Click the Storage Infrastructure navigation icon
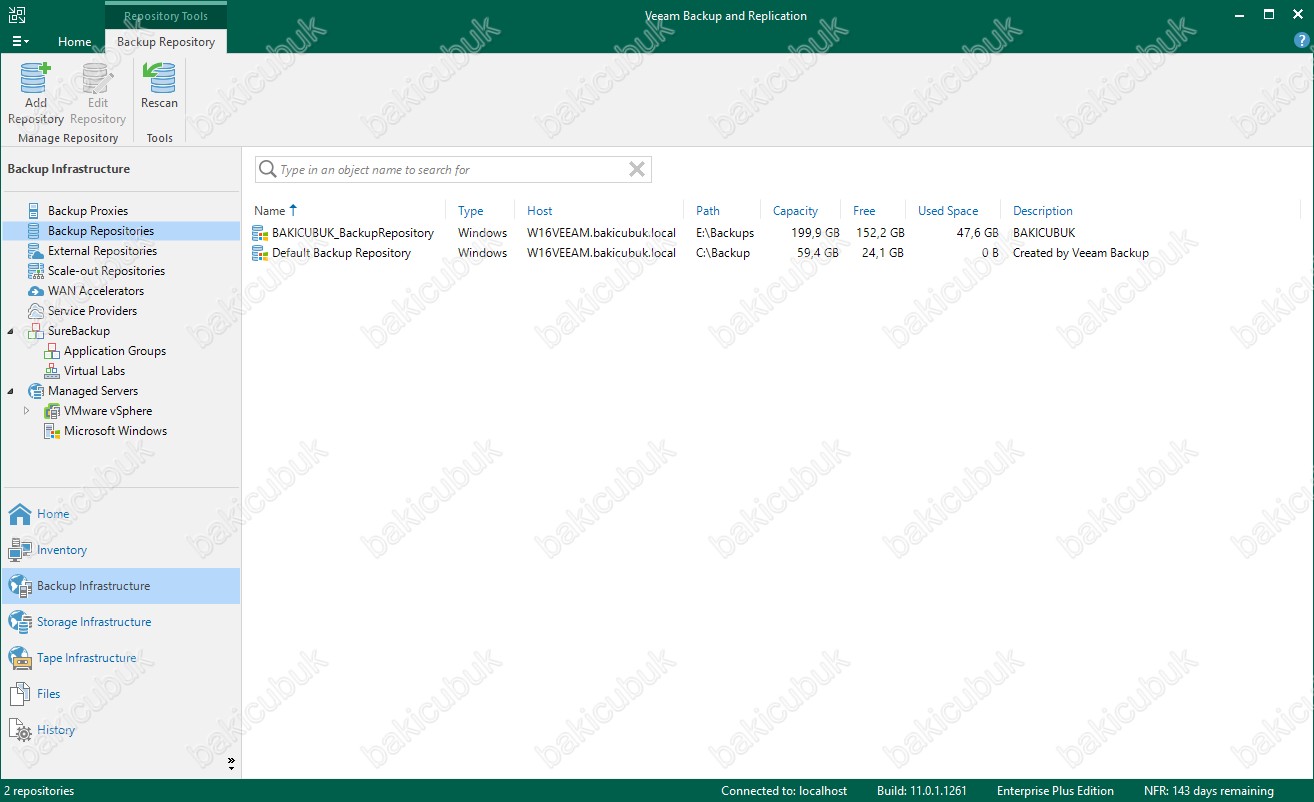The height and width of the screenshot is (802, 1314). [20, 622]
